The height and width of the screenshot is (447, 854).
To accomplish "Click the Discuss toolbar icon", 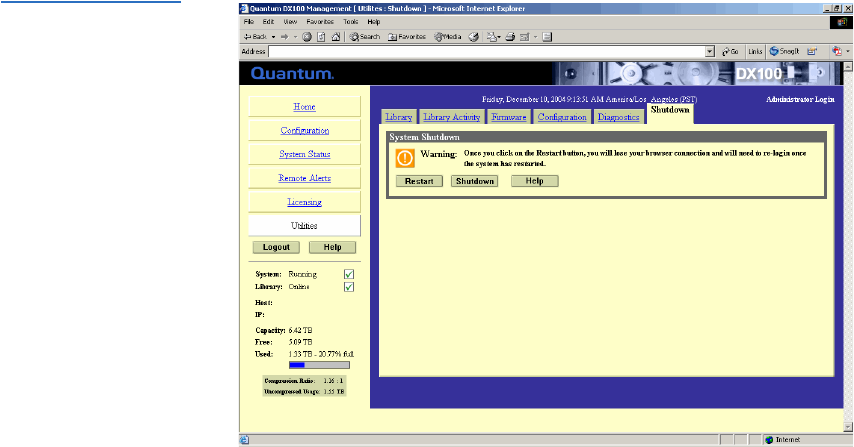I will (547, 36).
